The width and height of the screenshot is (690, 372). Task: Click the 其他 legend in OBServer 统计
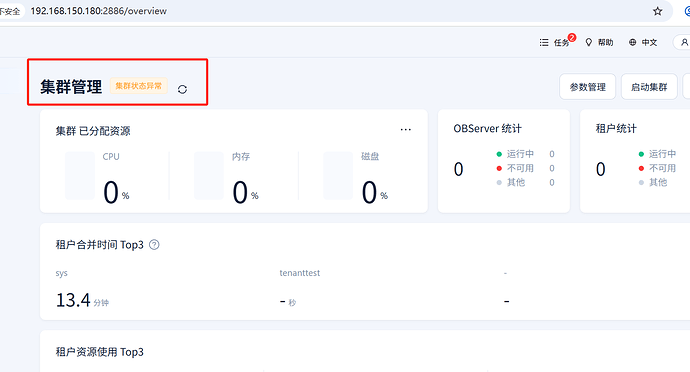point(511,182)
